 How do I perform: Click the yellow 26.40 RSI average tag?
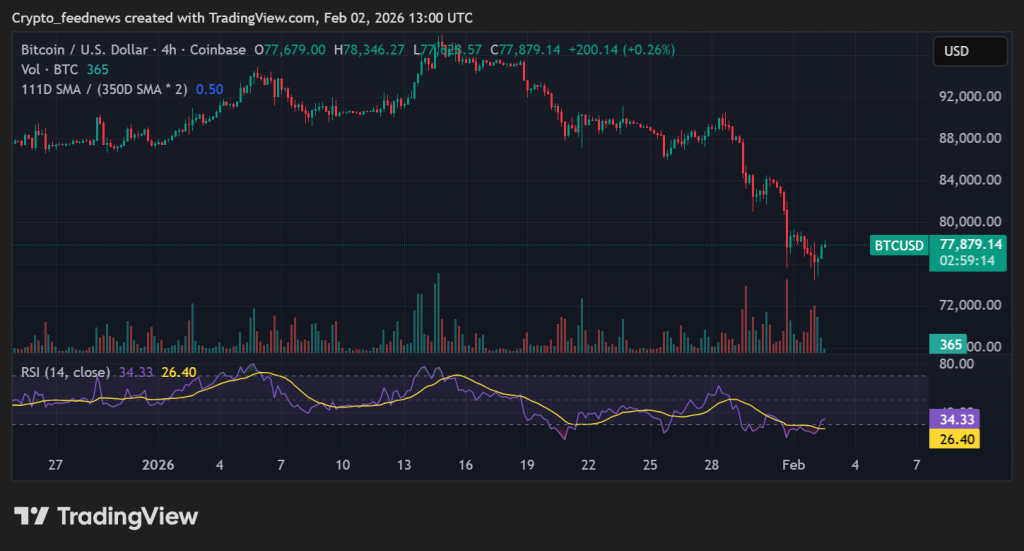click(954, 439)
